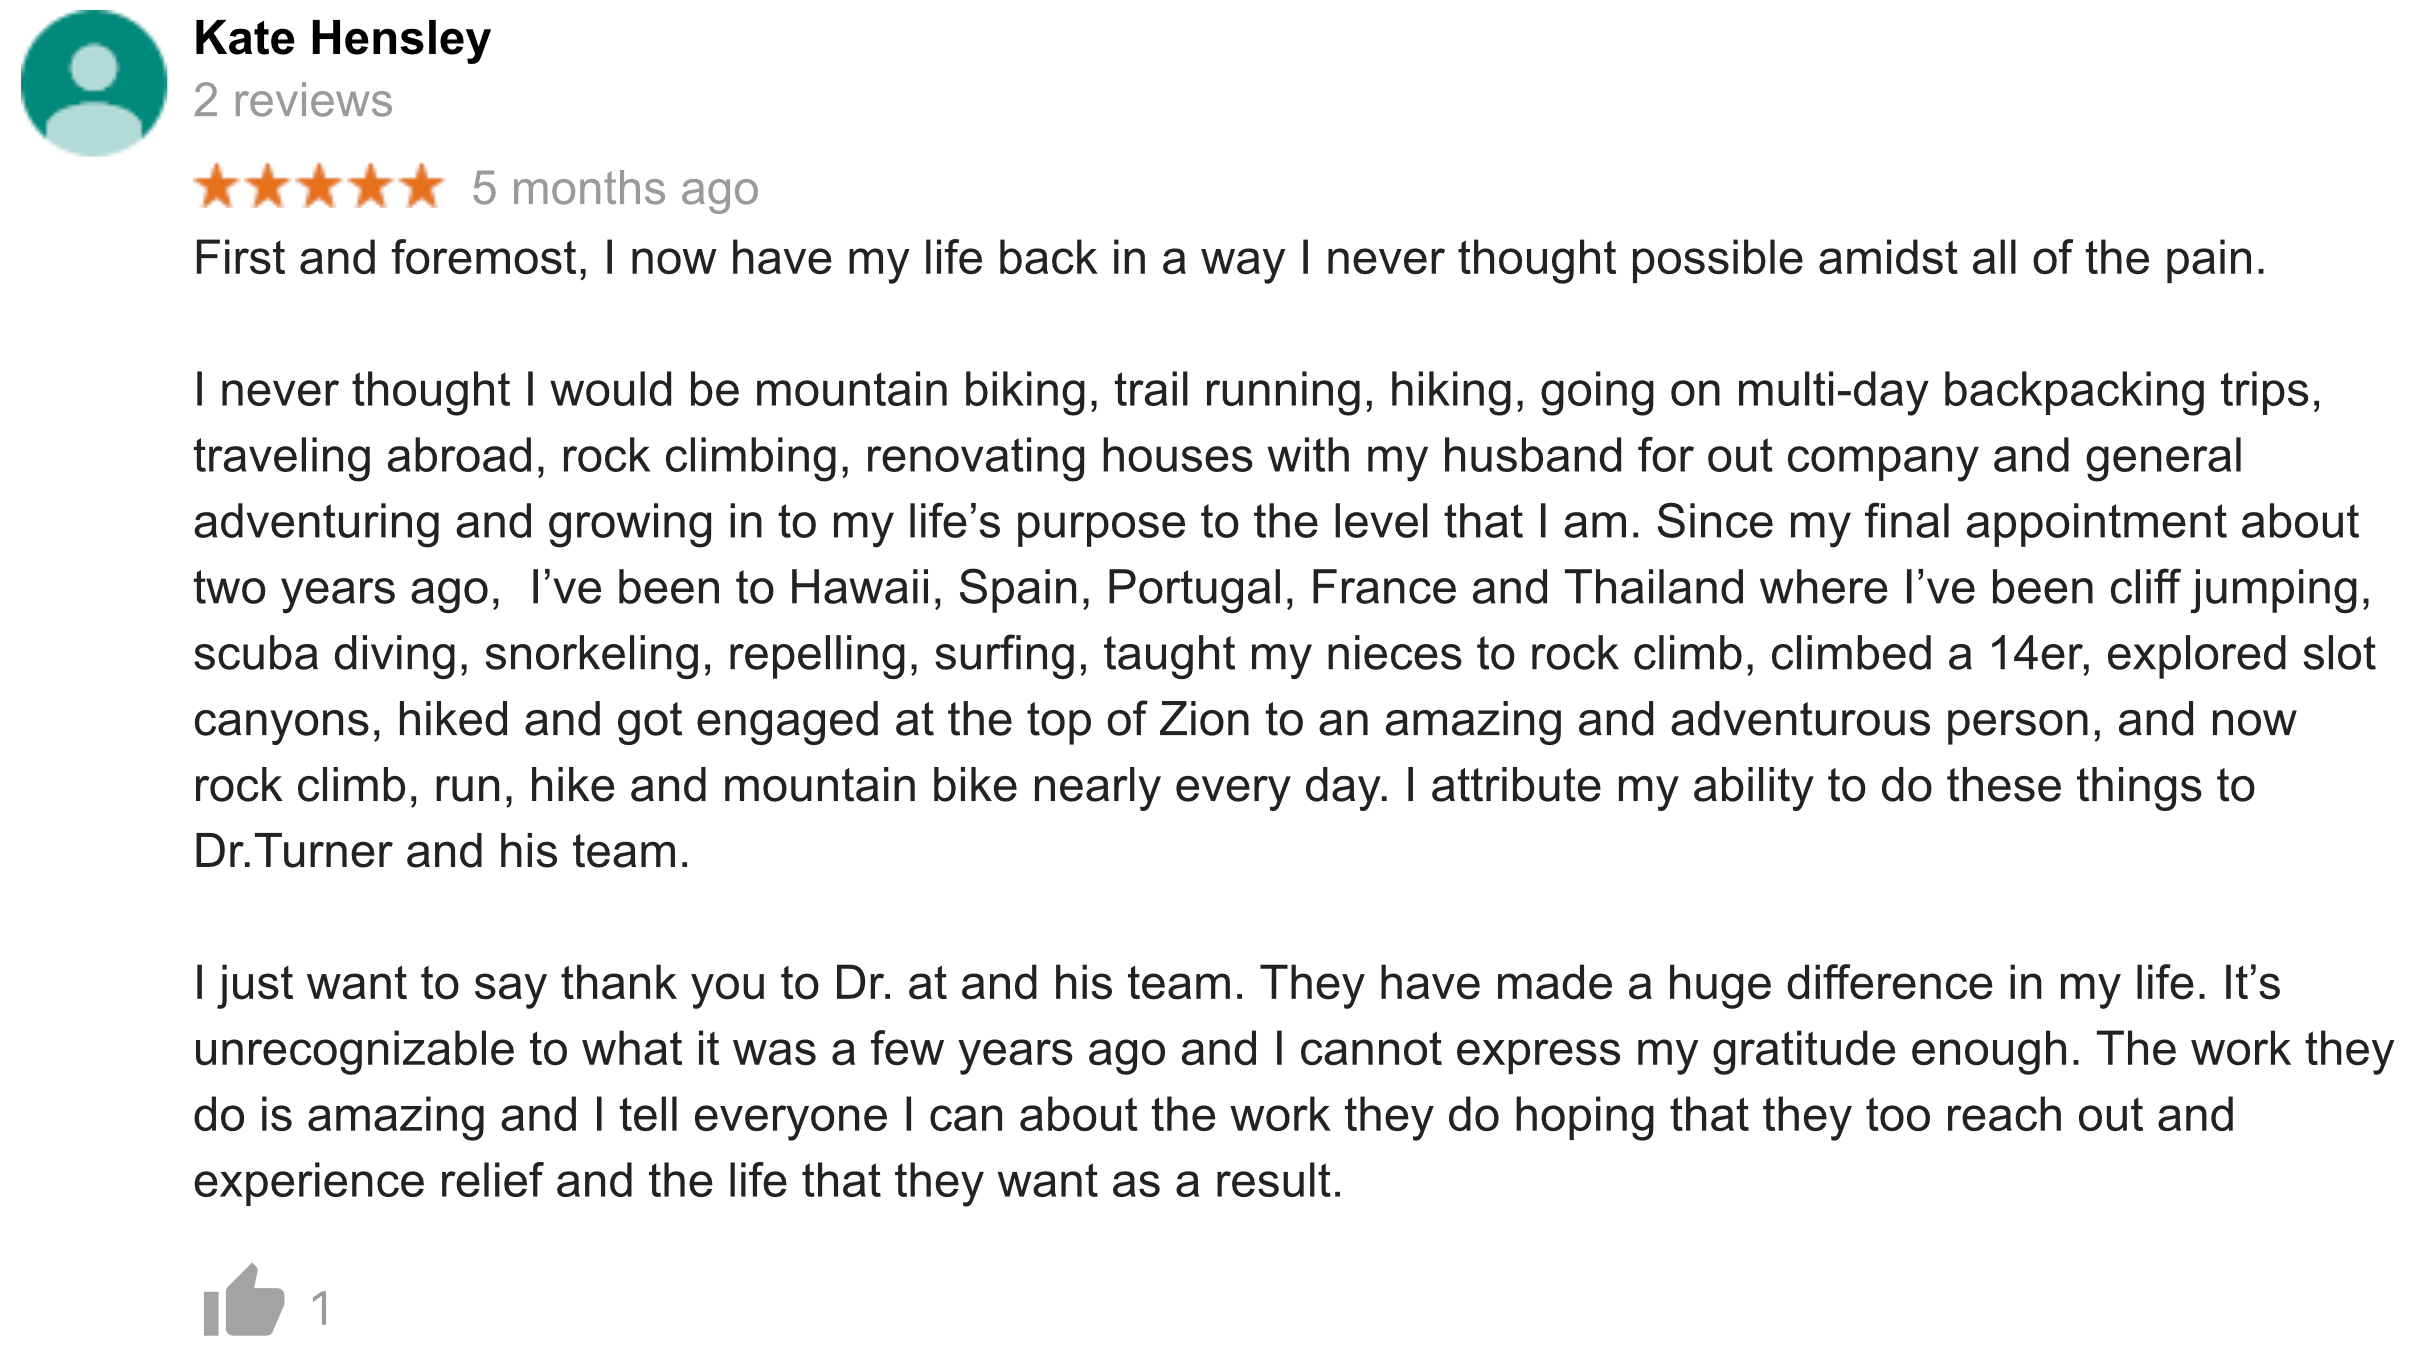This screenshot has height=1348, width=2420.
Task: Click the fourth orange rating star
Action: 370,187
